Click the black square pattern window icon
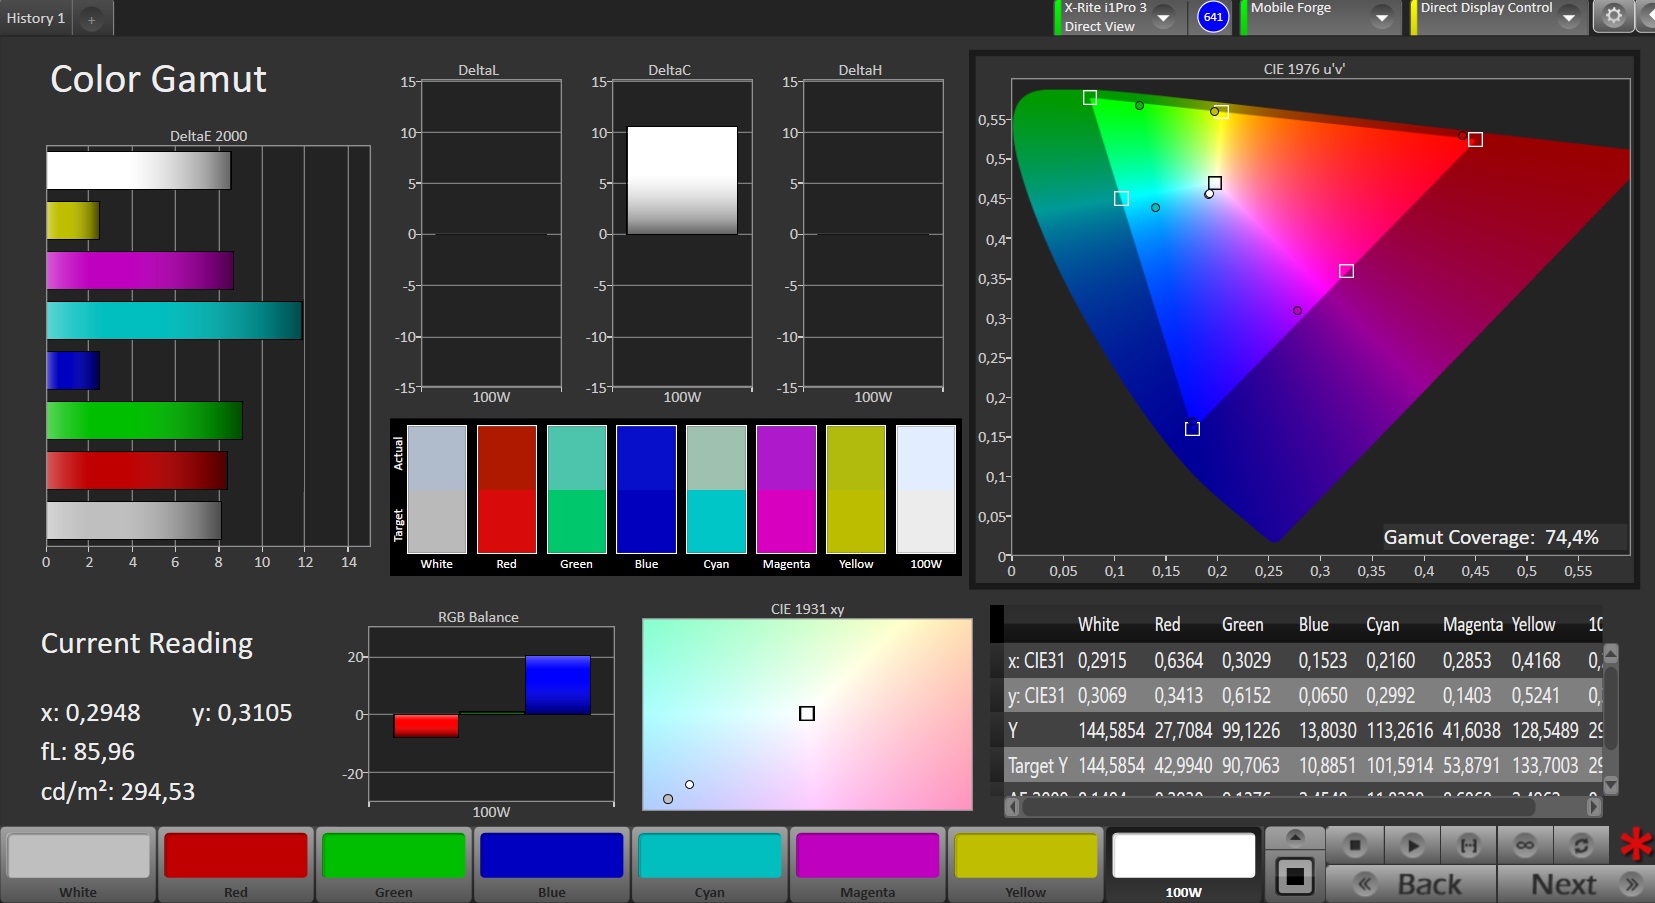Image resolution: width=1655 pixels, height=903 pixels. click(x=1295, y=877)
